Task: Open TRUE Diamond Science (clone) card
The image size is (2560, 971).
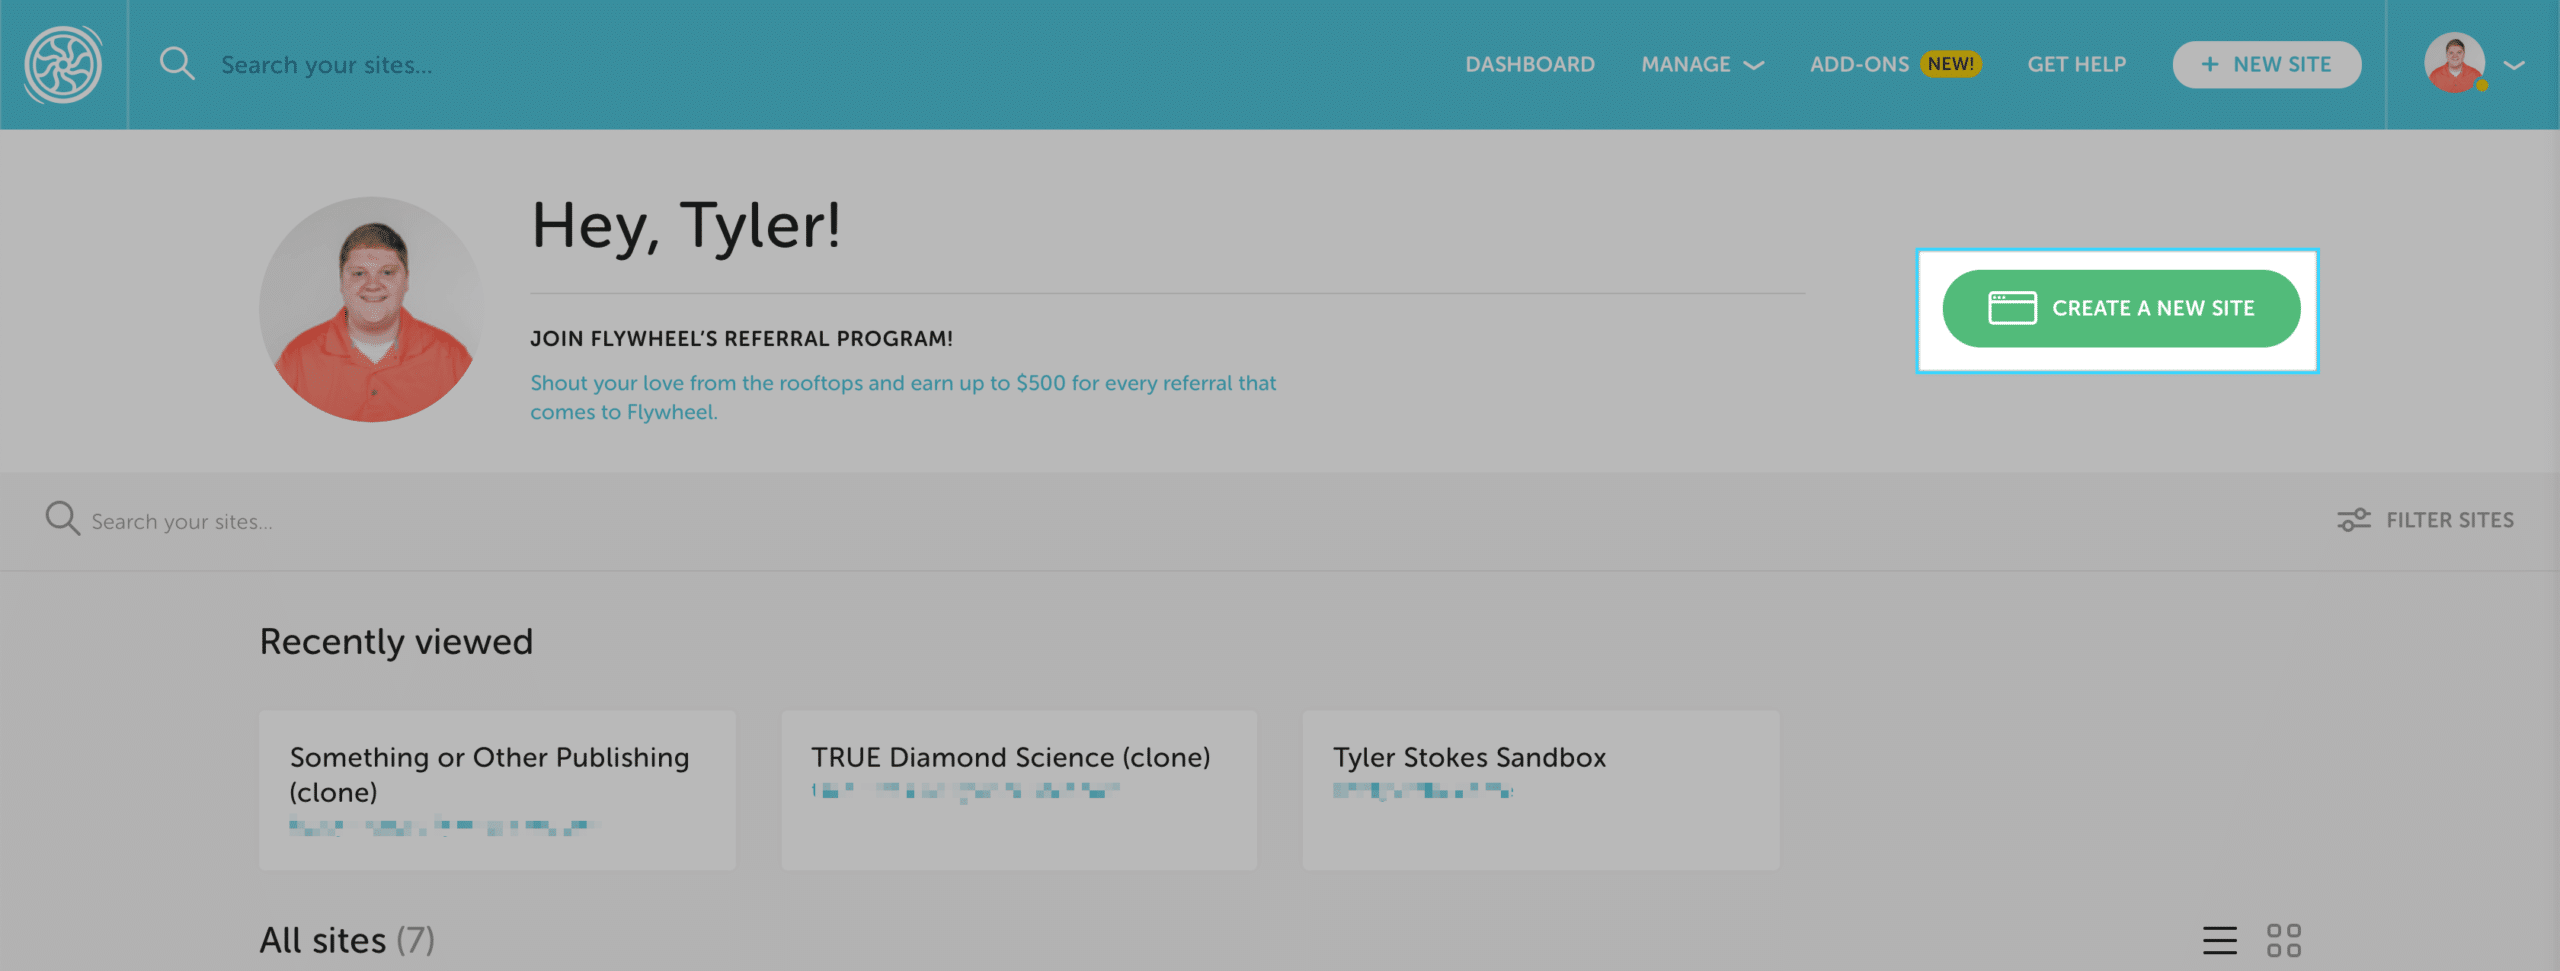Action: 1018,789
